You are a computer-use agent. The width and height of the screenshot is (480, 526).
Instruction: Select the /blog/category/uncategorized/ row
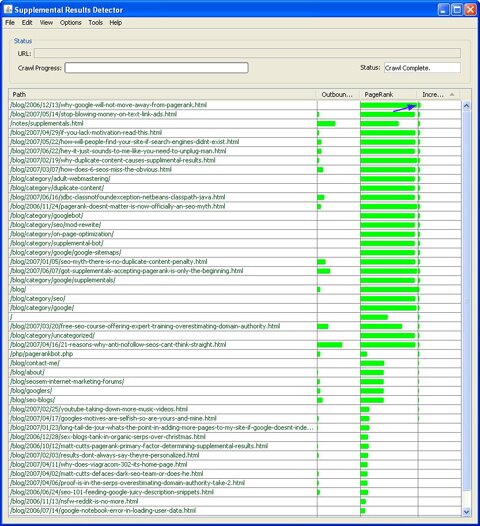pos(235,336)
